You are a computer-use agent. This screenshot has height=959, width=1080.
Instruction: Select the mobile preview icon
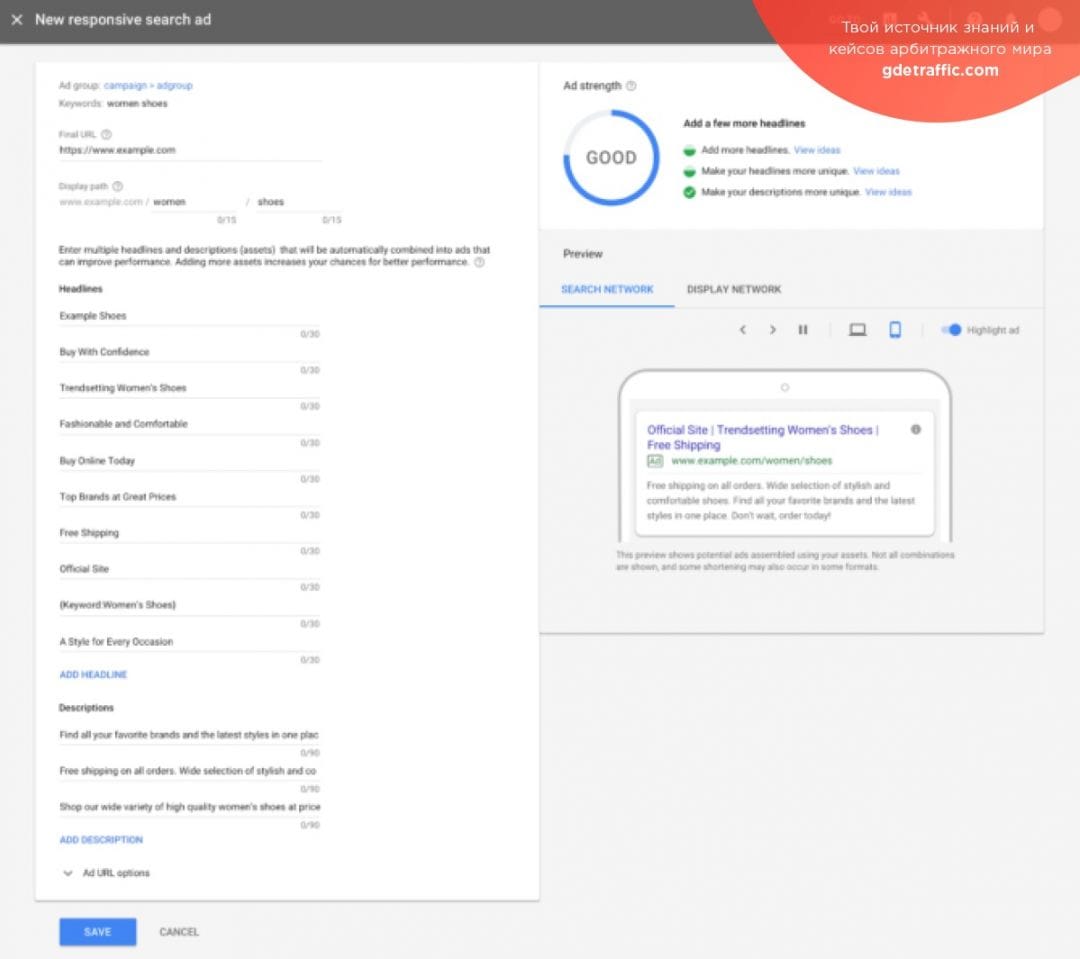coord(895,329)
